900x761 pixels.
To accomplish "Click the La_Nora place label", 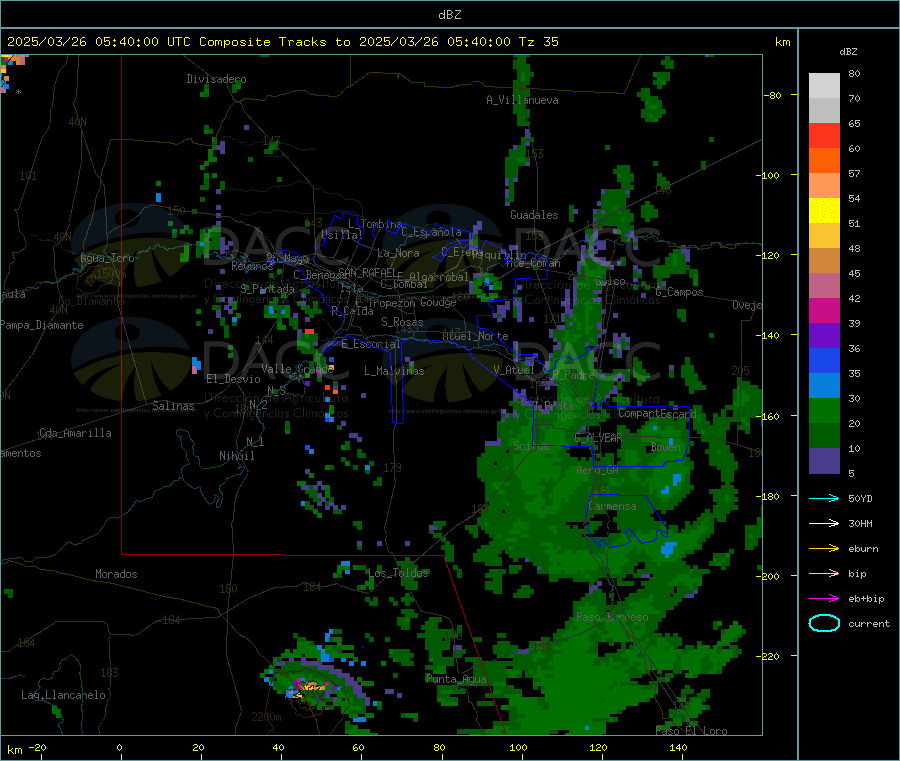I will pyautogui.click(x=398, y=253).
